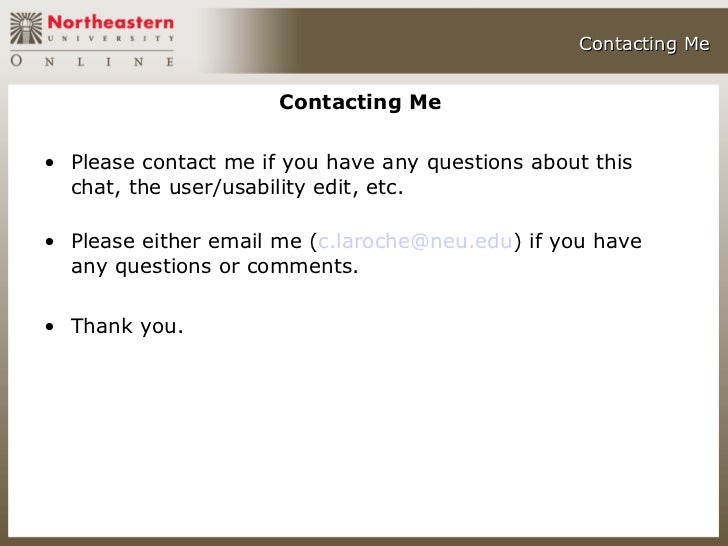Click the bullet beside Thank you
The image size is (728, 546).
tap(50, 326)
